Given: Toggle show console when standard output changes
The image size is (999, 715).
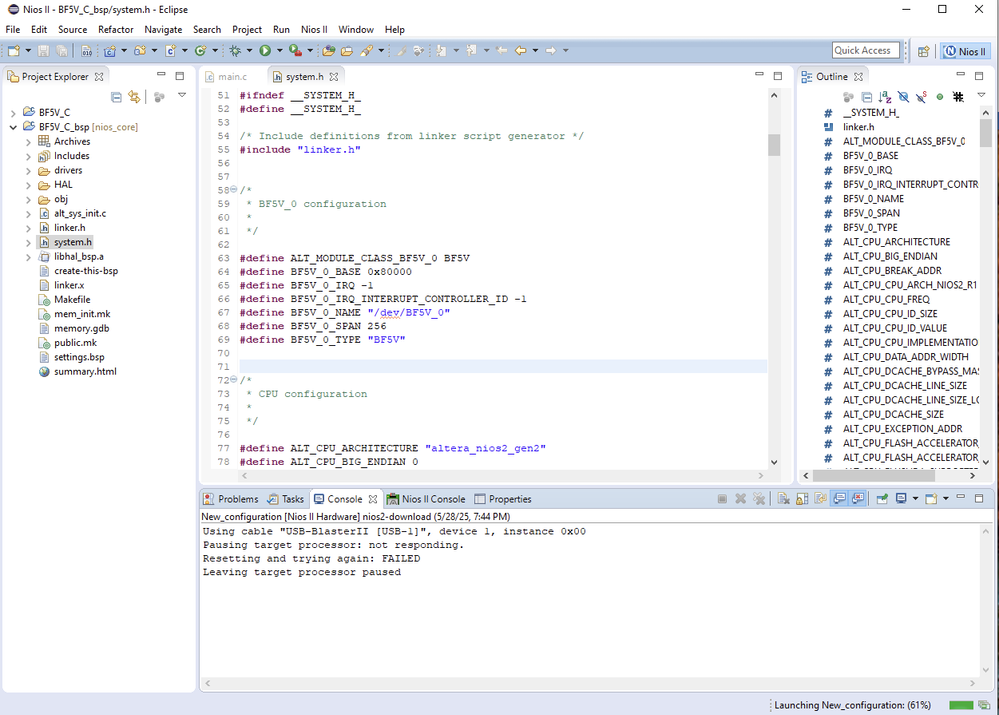Looking at the screenshot, I should pos(839,498).
